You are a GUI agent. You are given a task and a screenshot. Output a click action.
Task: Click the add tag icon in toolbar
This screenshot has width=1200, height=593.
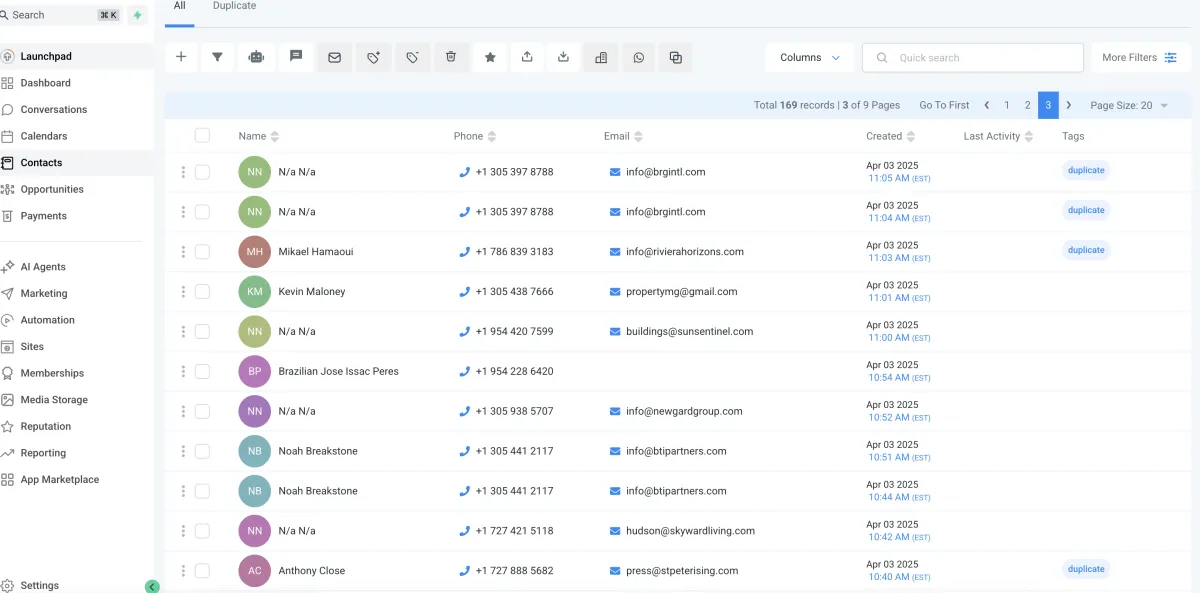[x=373, y=57]
